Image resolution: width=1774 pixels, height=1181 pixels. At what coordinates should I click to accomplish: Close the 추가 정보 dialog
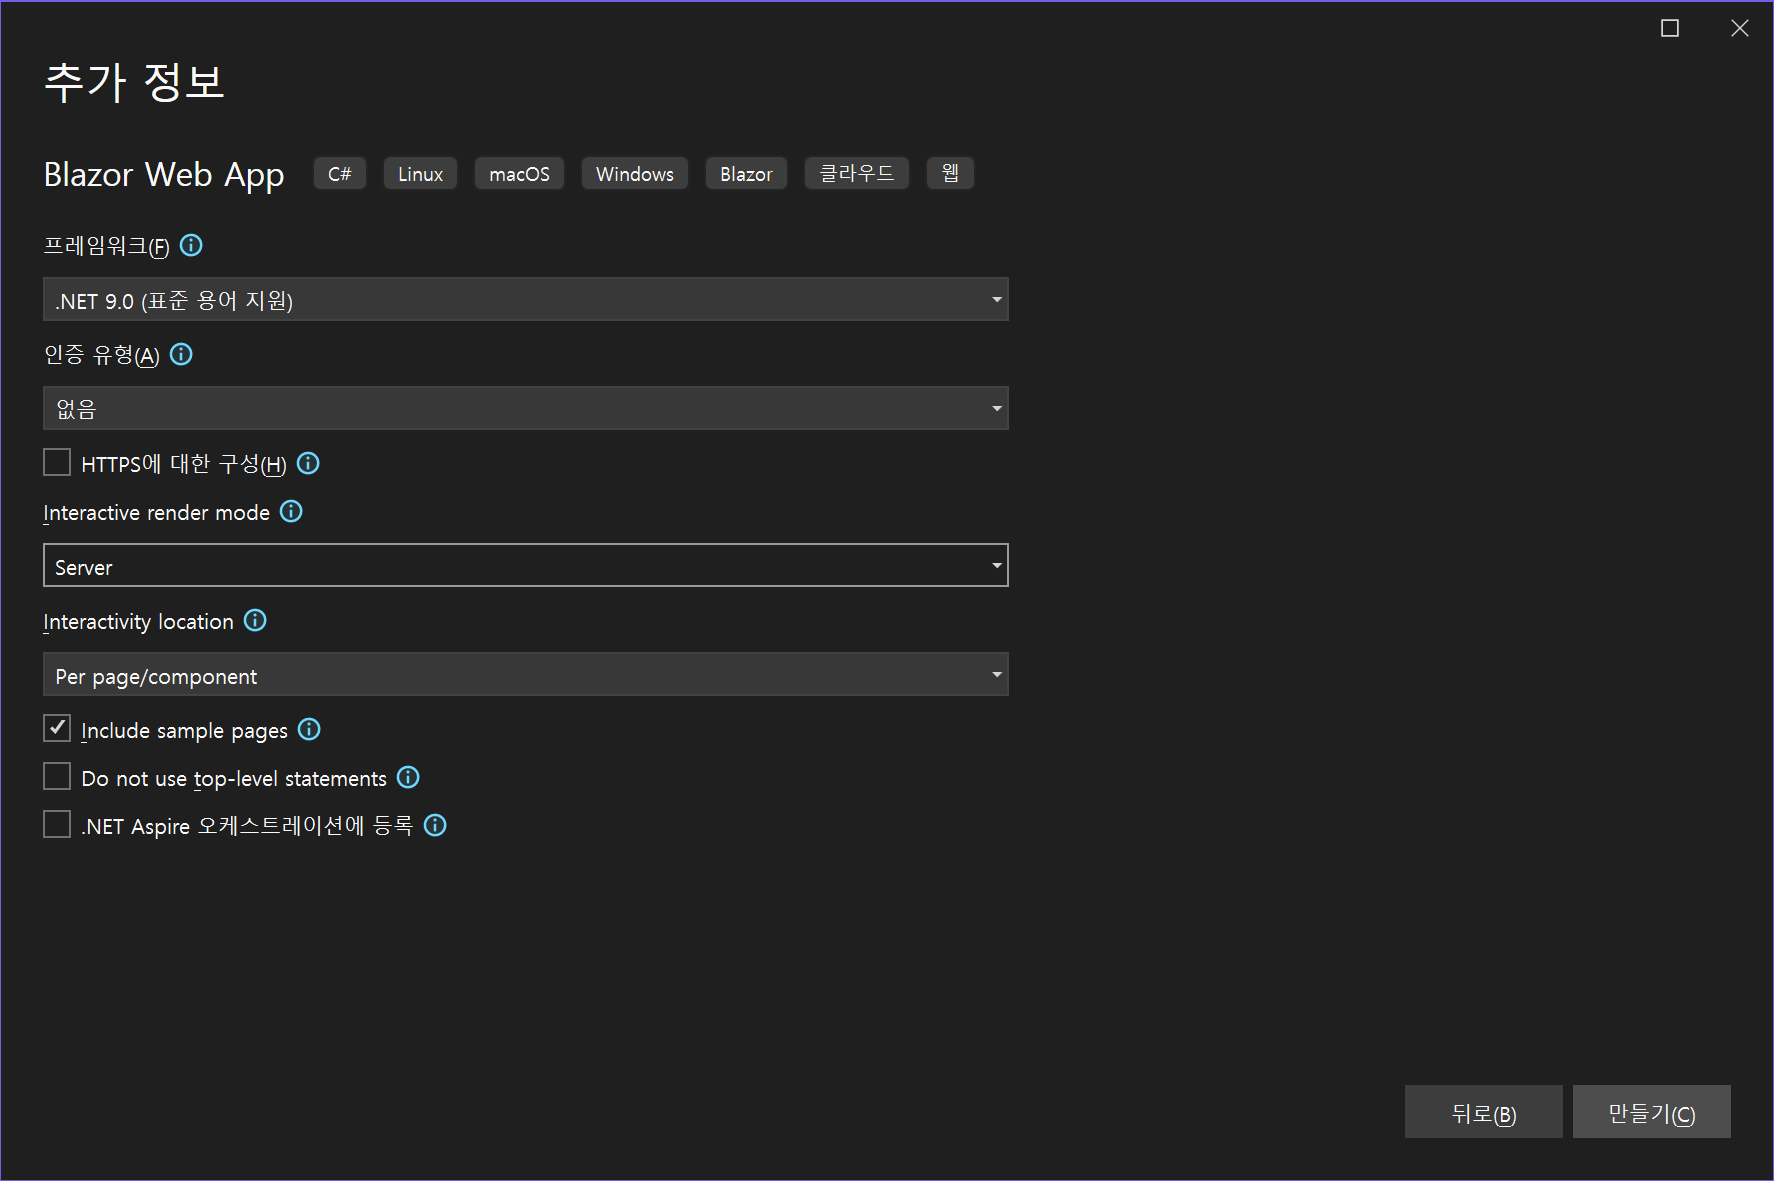tap(1740, 28)
